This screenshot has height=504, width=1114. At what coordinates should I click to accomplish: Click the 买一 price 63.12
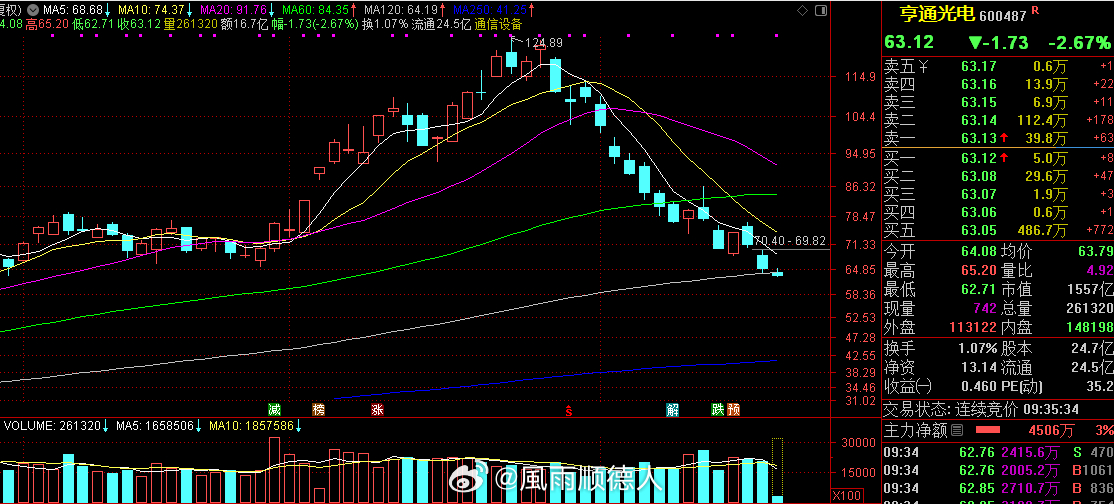point(978,158)
